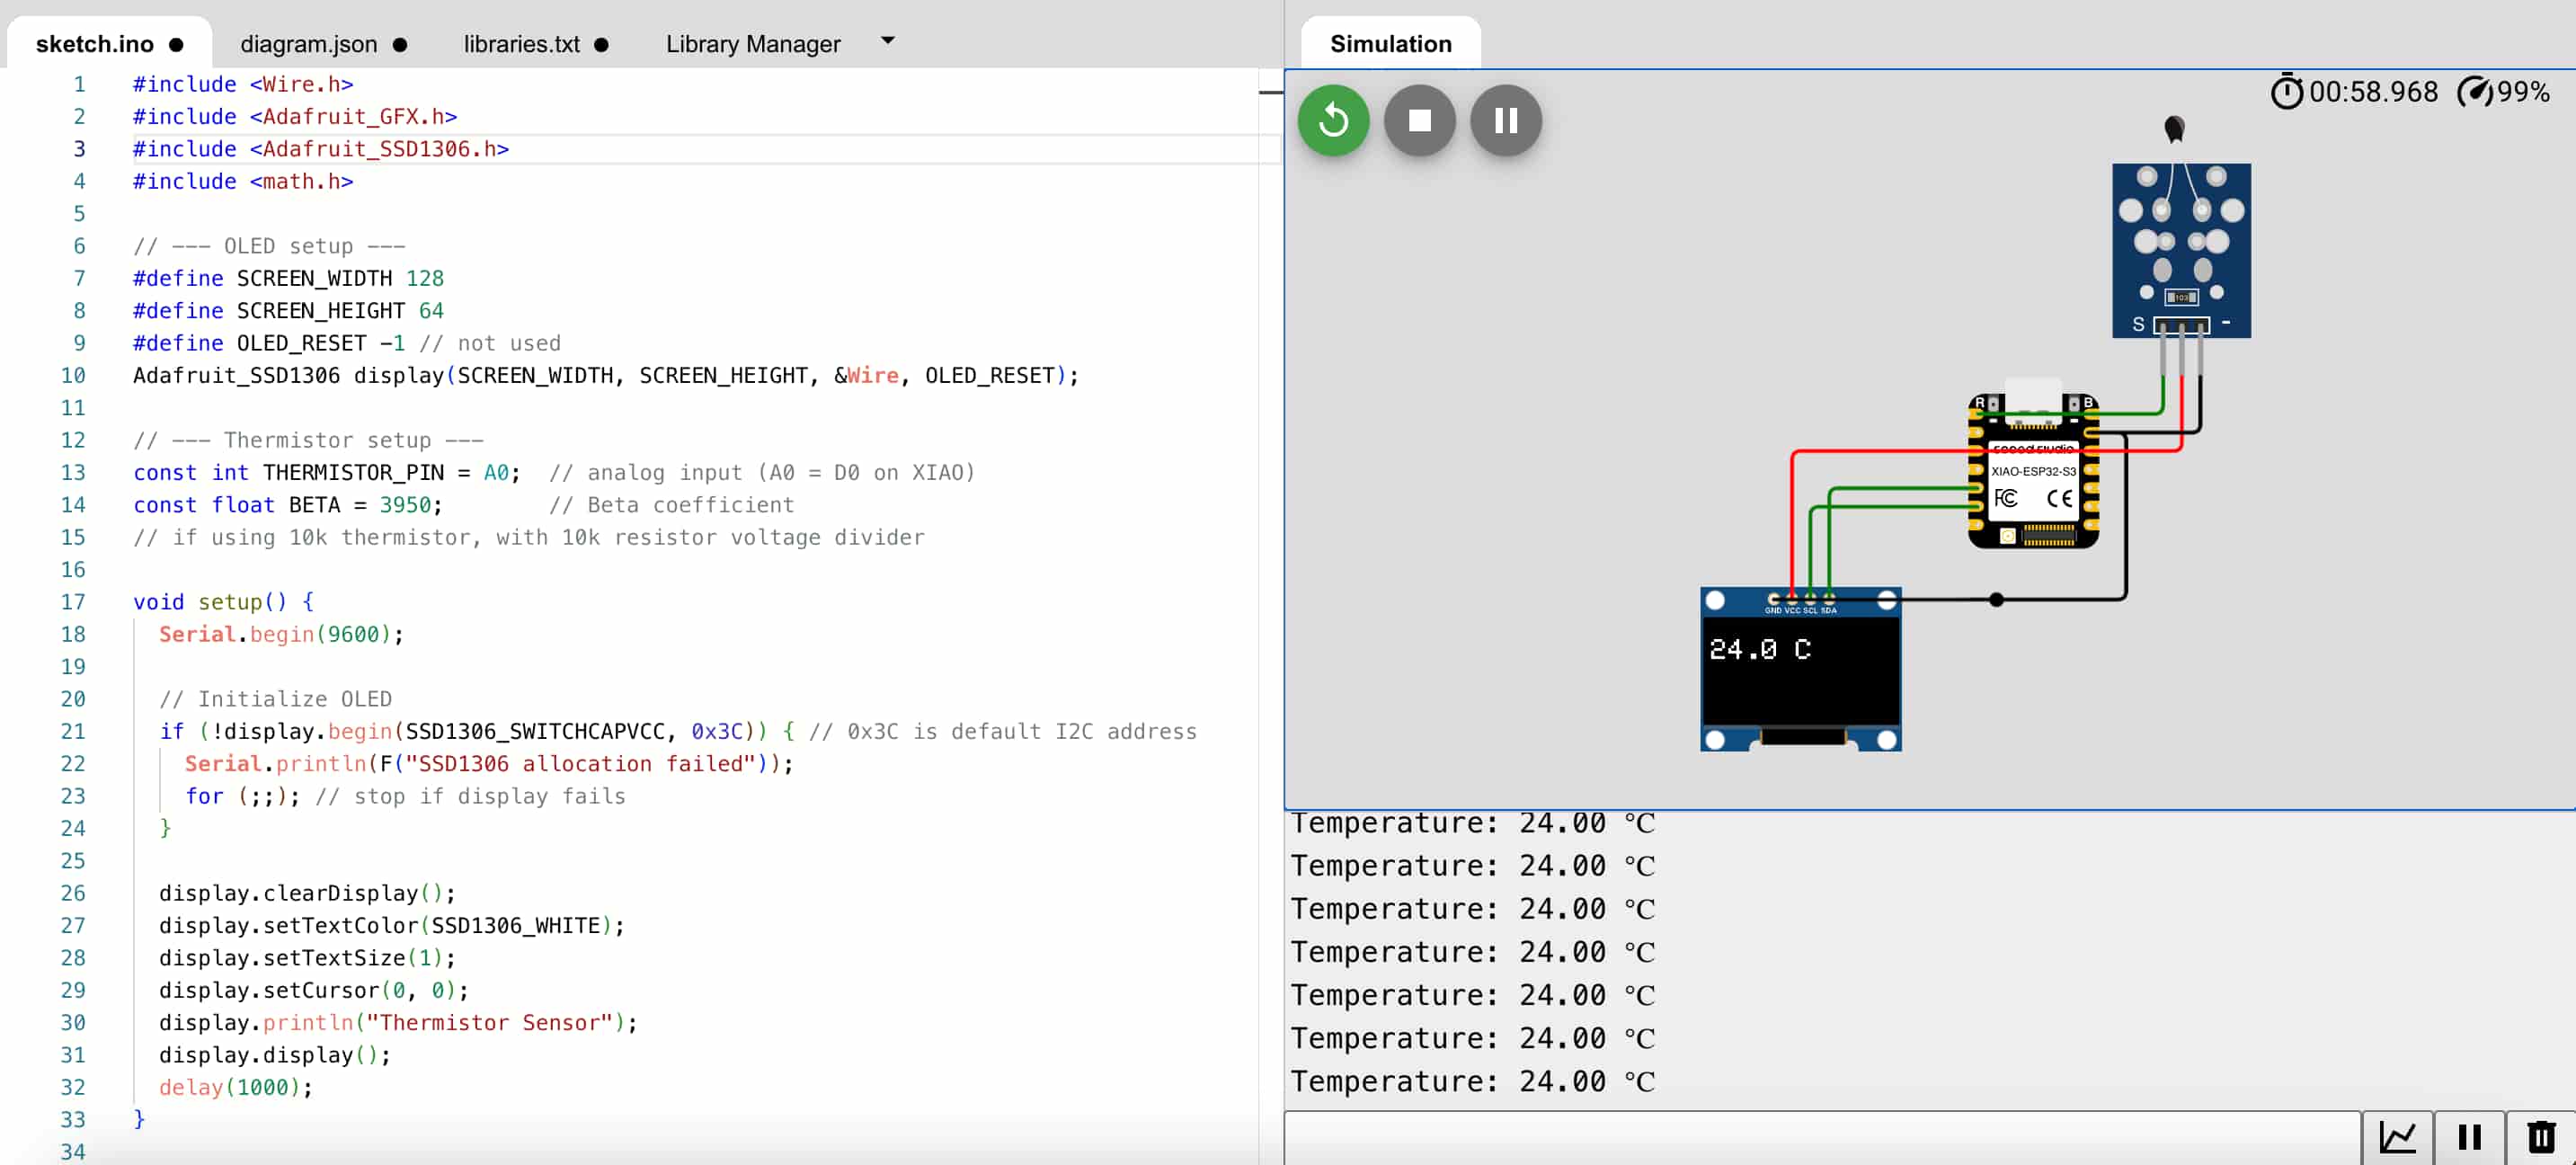Restart the simulation with green button
The width and height of the screenshot is (2576, 1165).
click(1333, 121)
